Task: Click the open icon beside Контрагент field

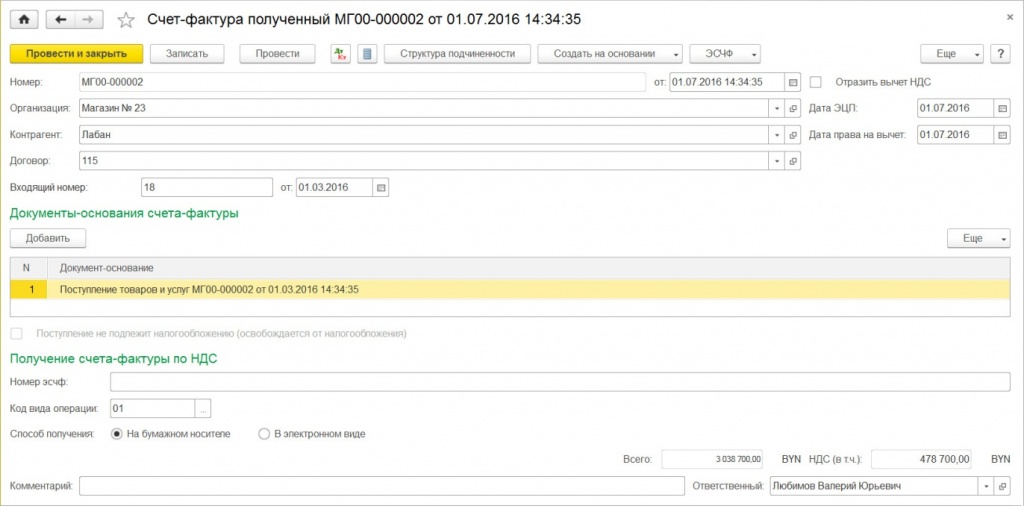Action: click(794, 134)
